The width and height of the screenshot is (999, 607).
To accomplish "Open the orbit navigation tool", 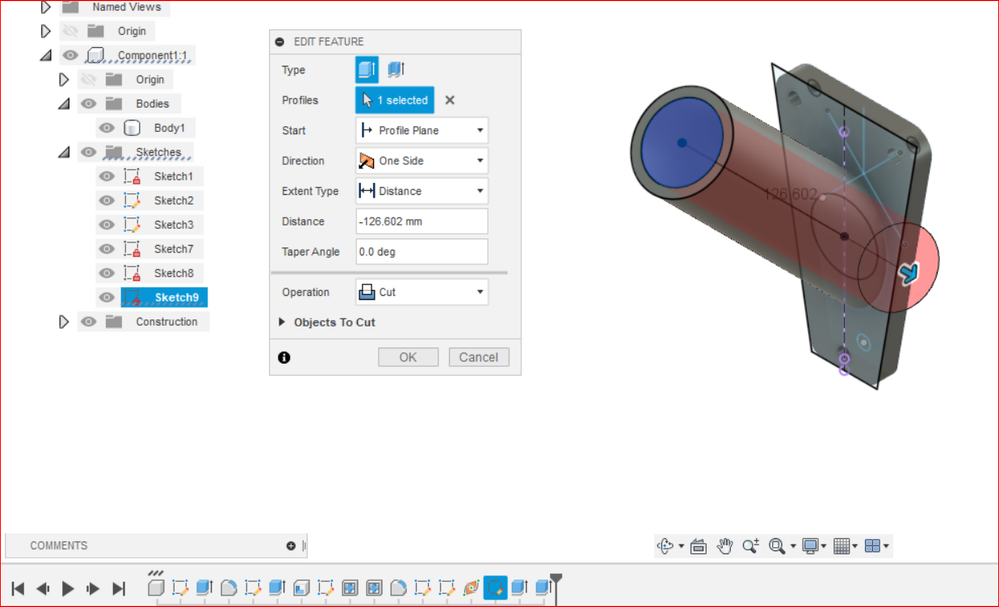I will pyautogui.click(x=665, y=546).
